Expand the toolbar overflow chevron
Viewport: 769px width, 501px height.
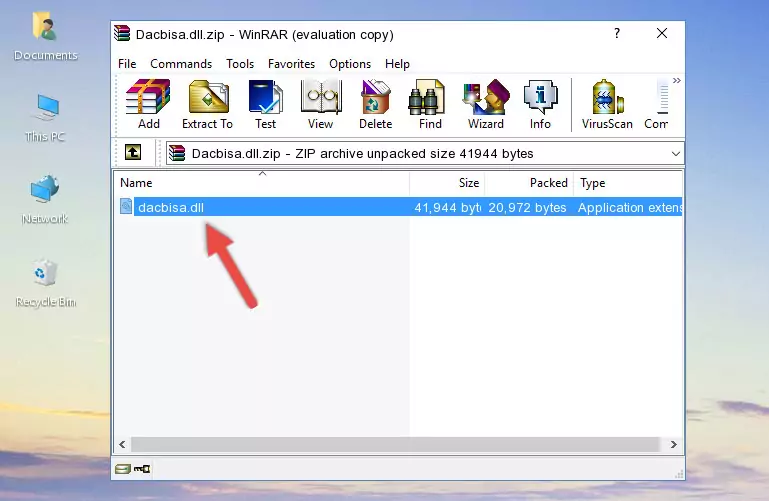coord(677,80)
